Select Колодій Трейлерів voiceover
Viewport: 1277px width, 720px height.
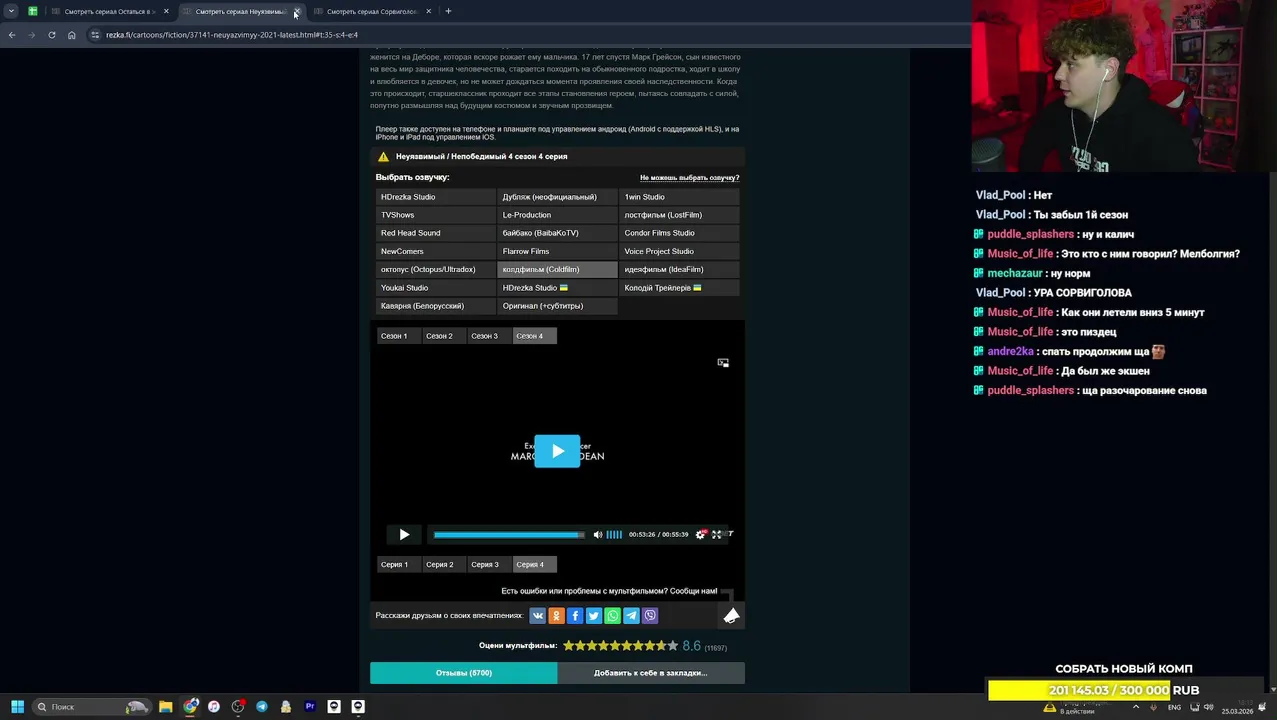[x=680, y=288]
